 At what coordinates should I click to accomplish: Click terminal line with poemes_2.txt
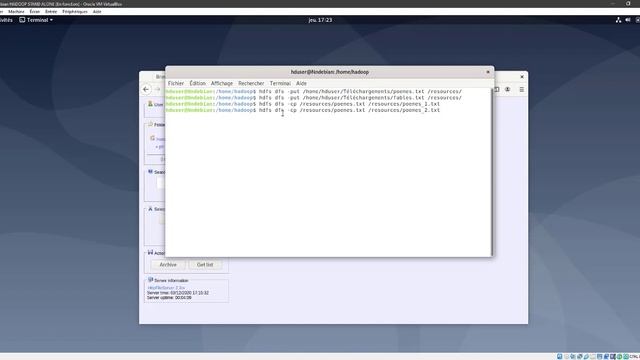[x=303, y=110]
